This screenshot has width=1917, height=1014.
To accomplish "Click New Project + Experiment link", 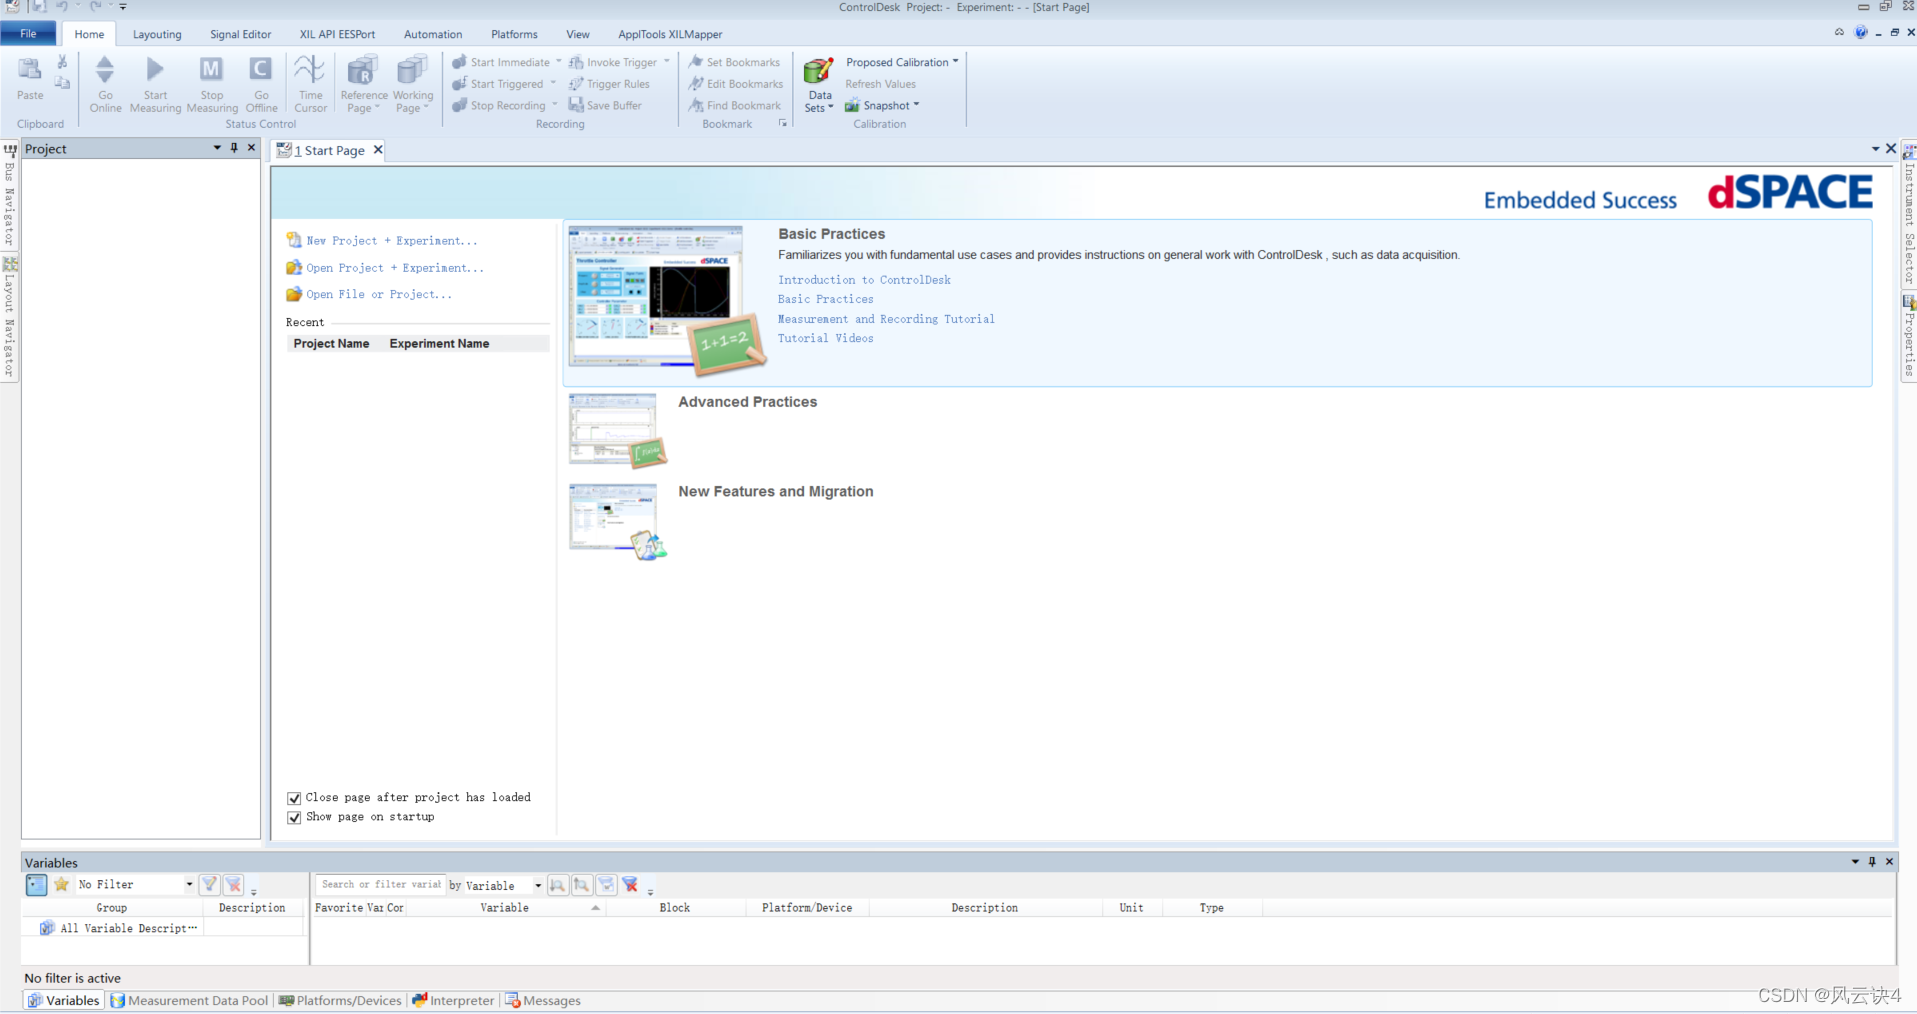I will 391,241.
